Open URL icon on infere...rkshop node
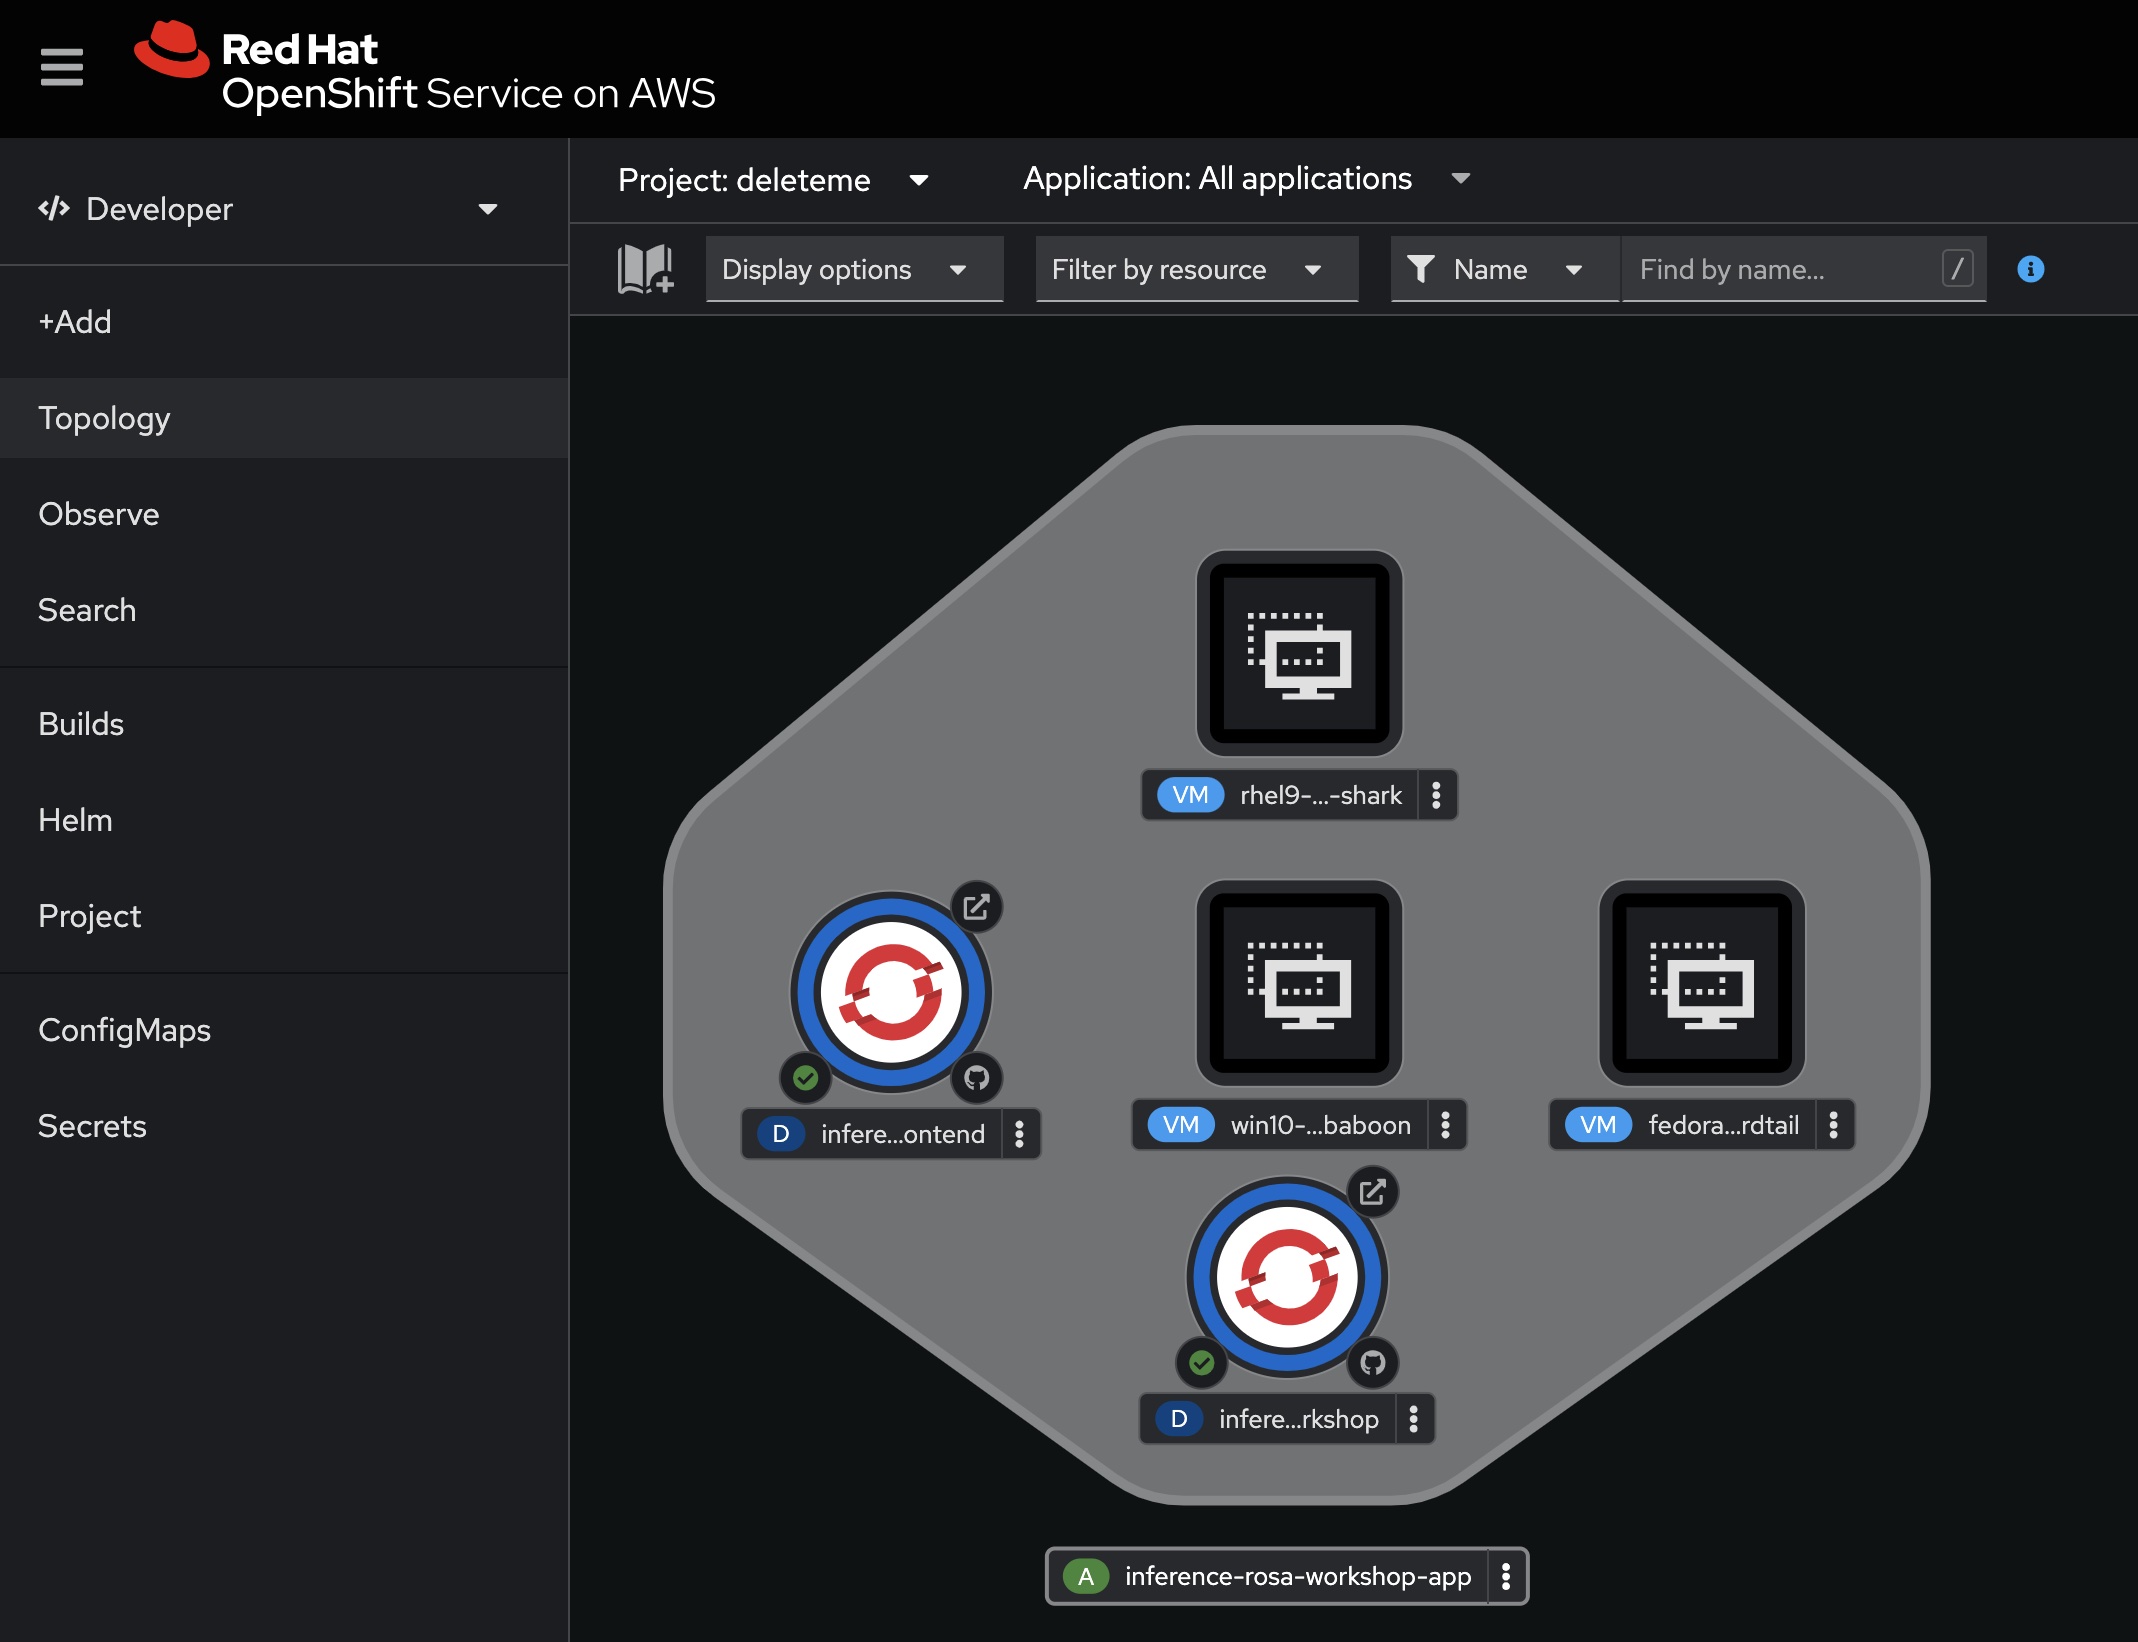The image size is (2138, 1642). (1372, 1192)
